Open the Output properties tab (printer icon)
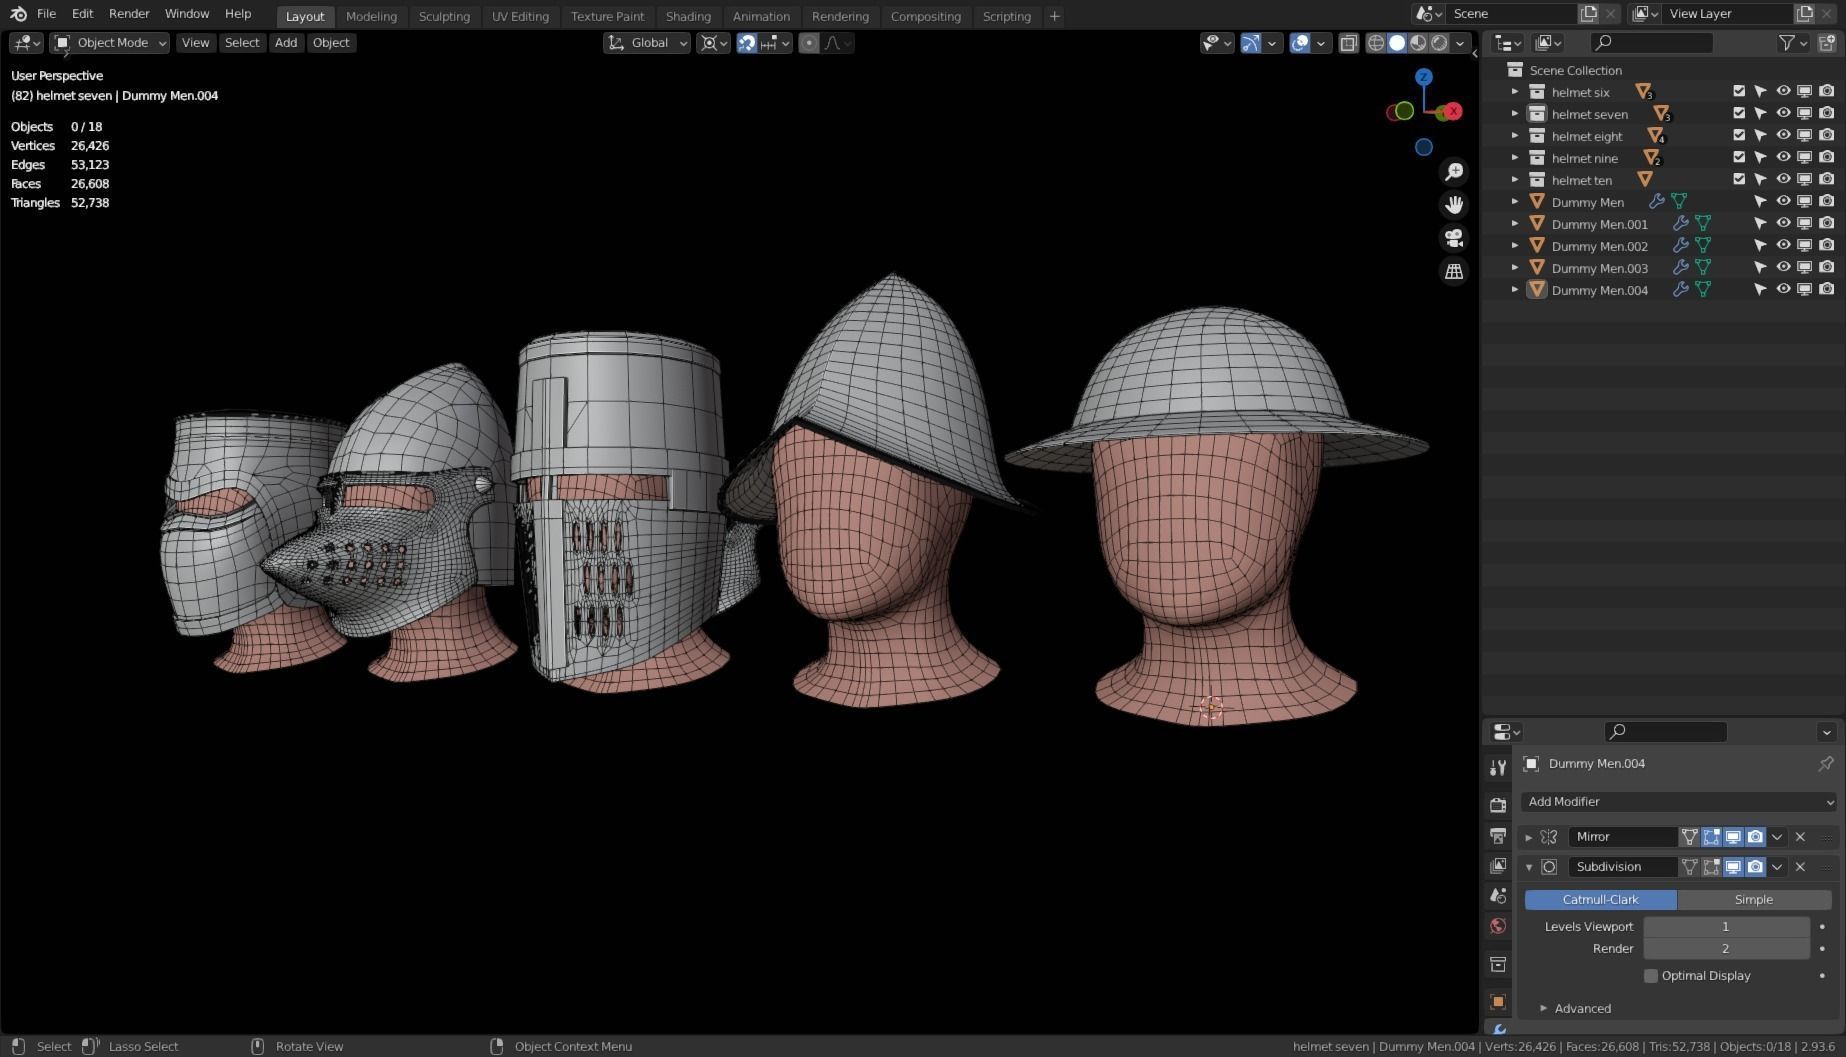Screen dimensions: 1846x1057 1498,836
